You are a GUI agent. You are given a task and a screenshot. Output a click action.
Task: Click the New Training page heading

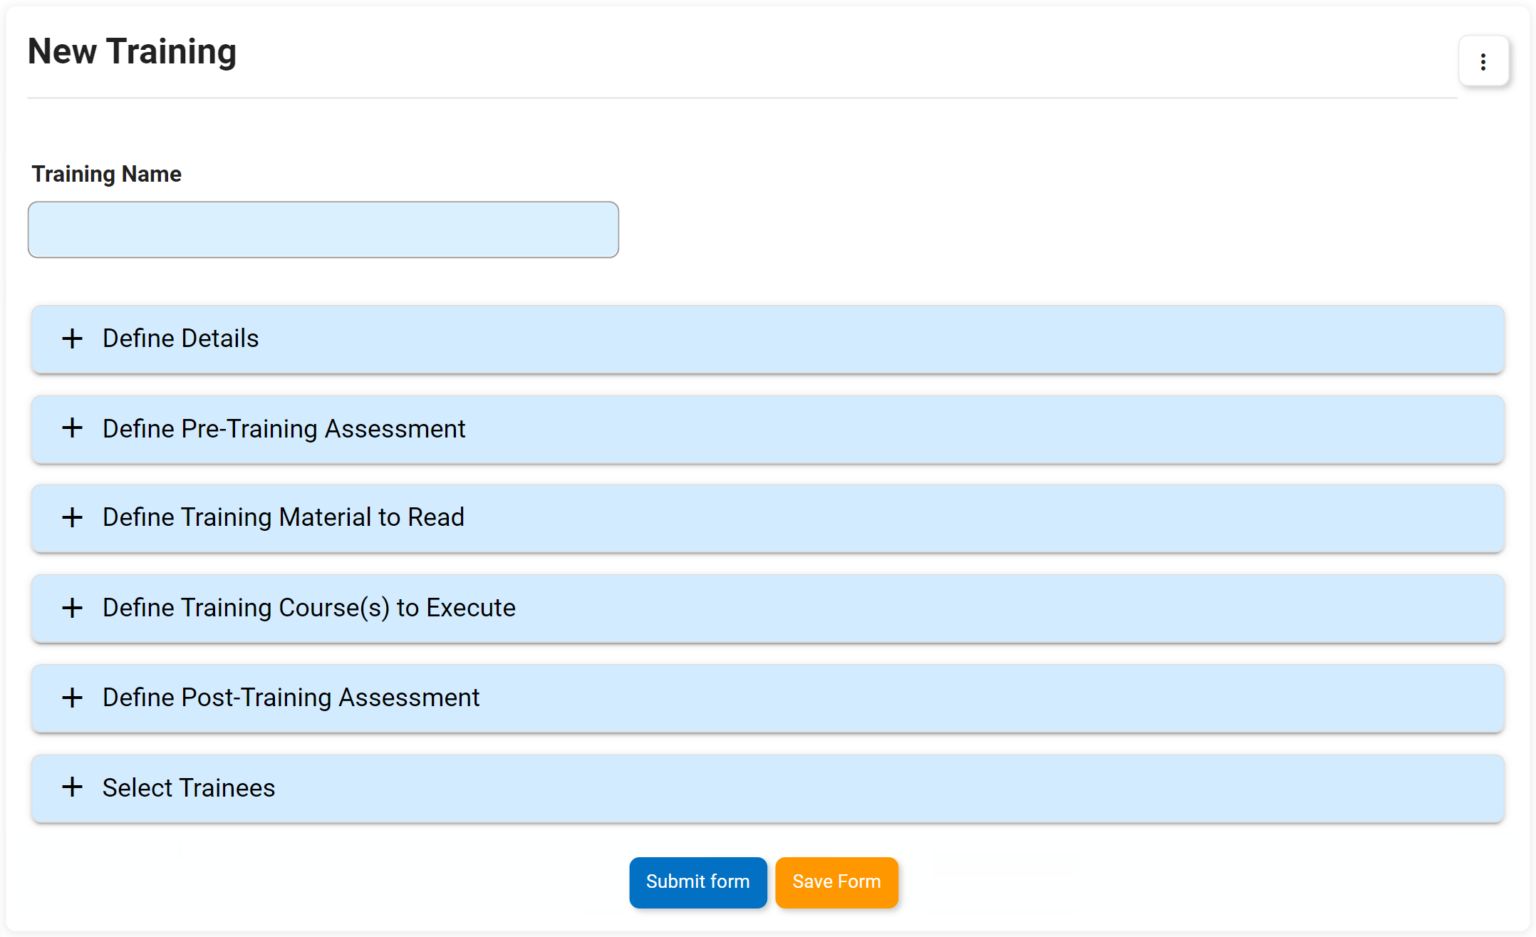point(132,52)
